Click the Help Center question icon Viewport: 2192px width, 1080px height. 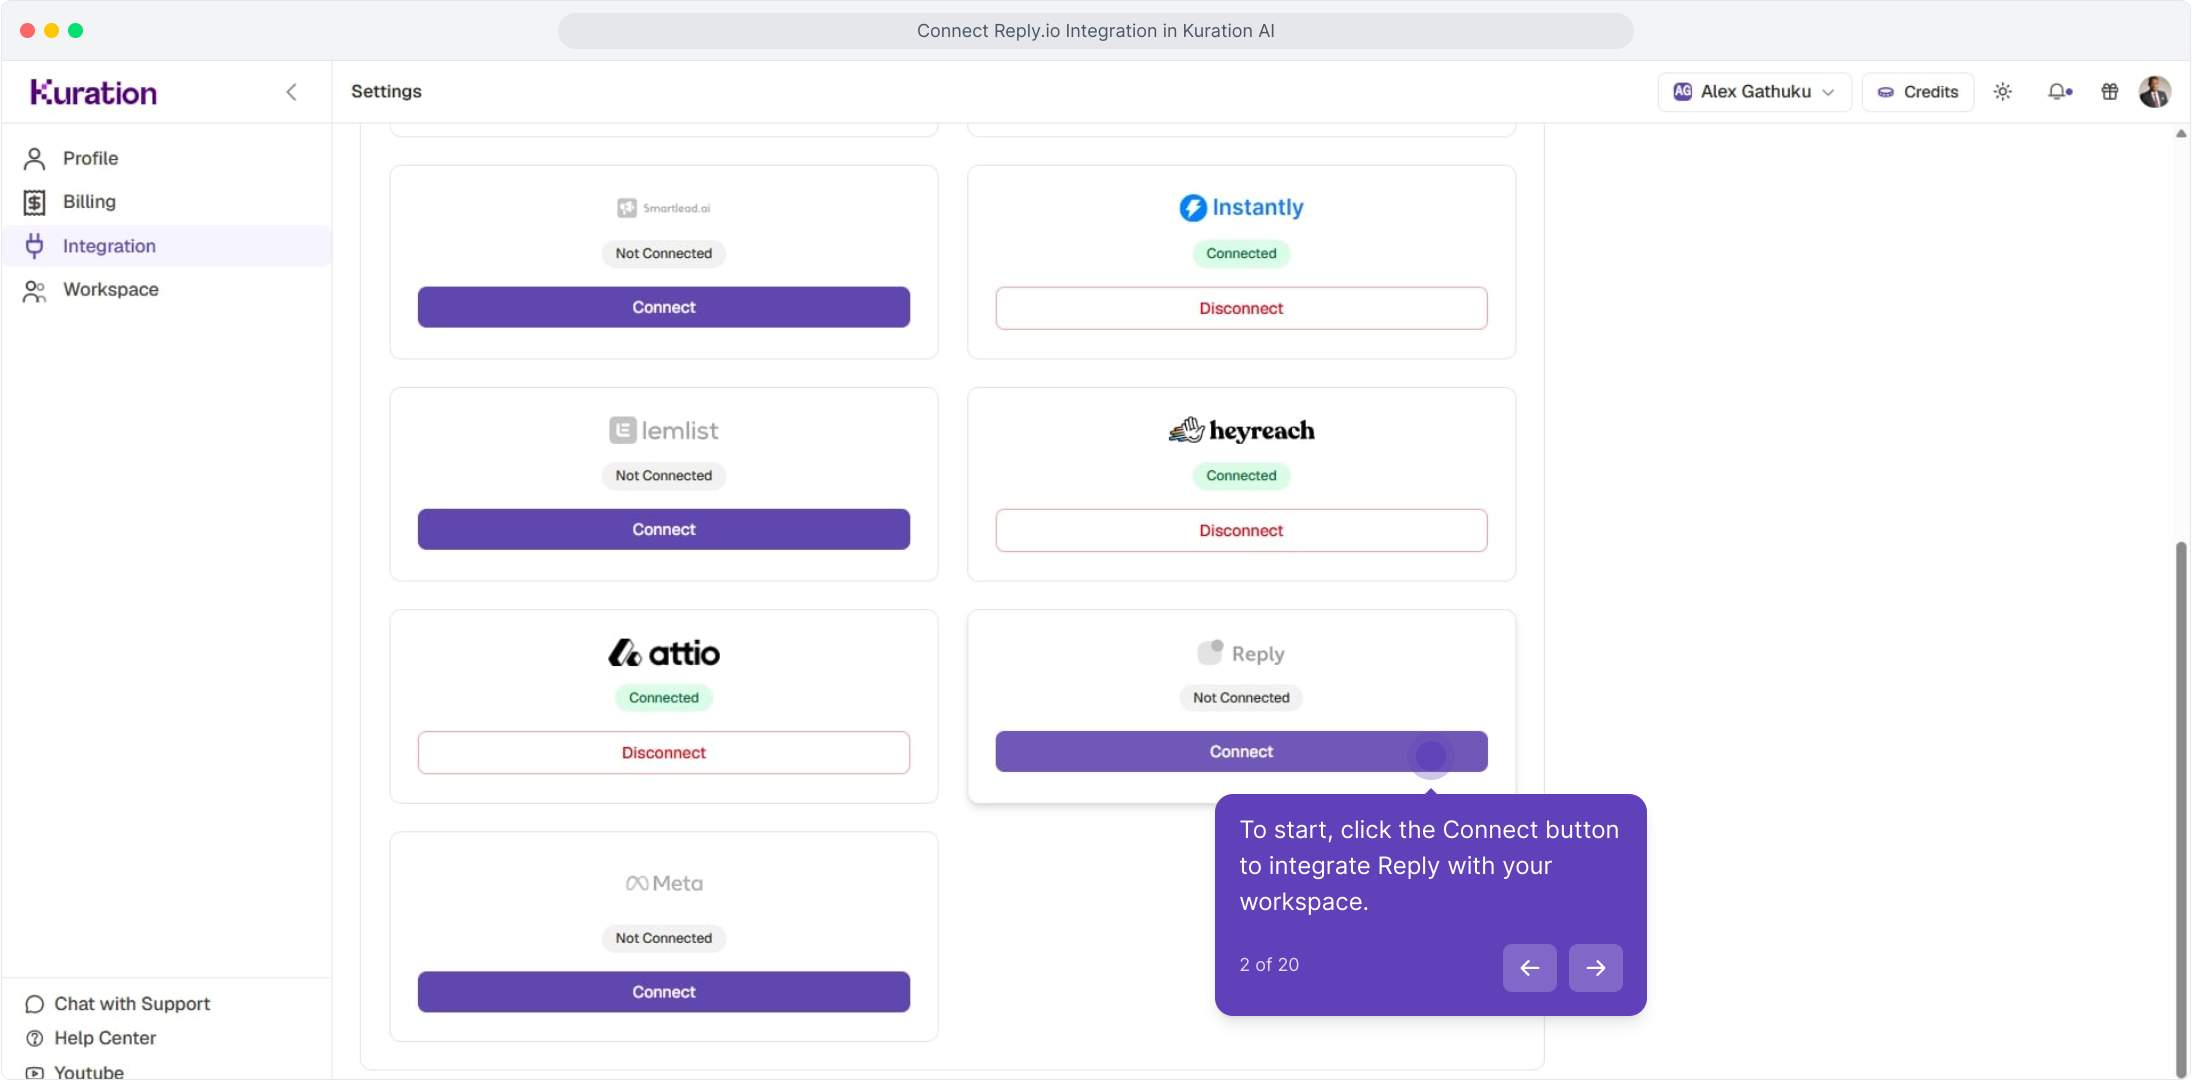pos(34,1038)
